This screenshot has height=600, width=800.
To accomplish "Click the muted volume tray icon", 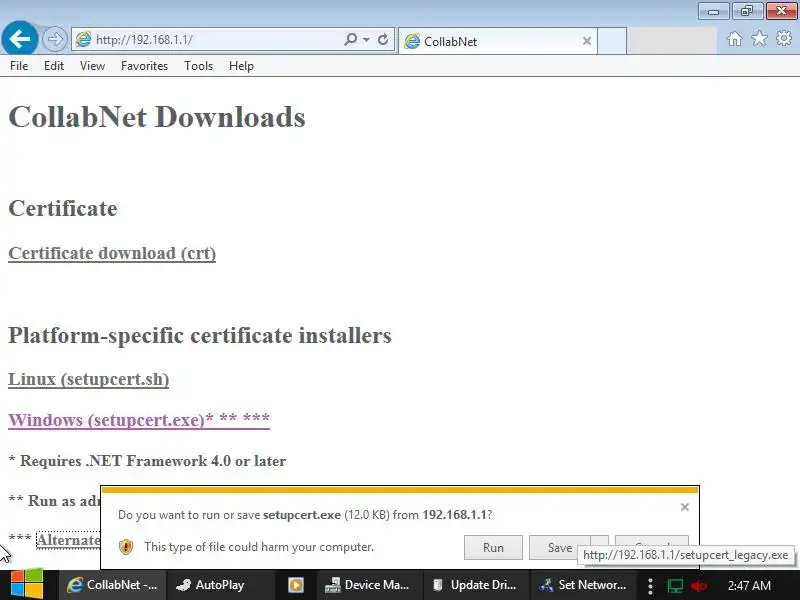I will (x=698, y=585).
